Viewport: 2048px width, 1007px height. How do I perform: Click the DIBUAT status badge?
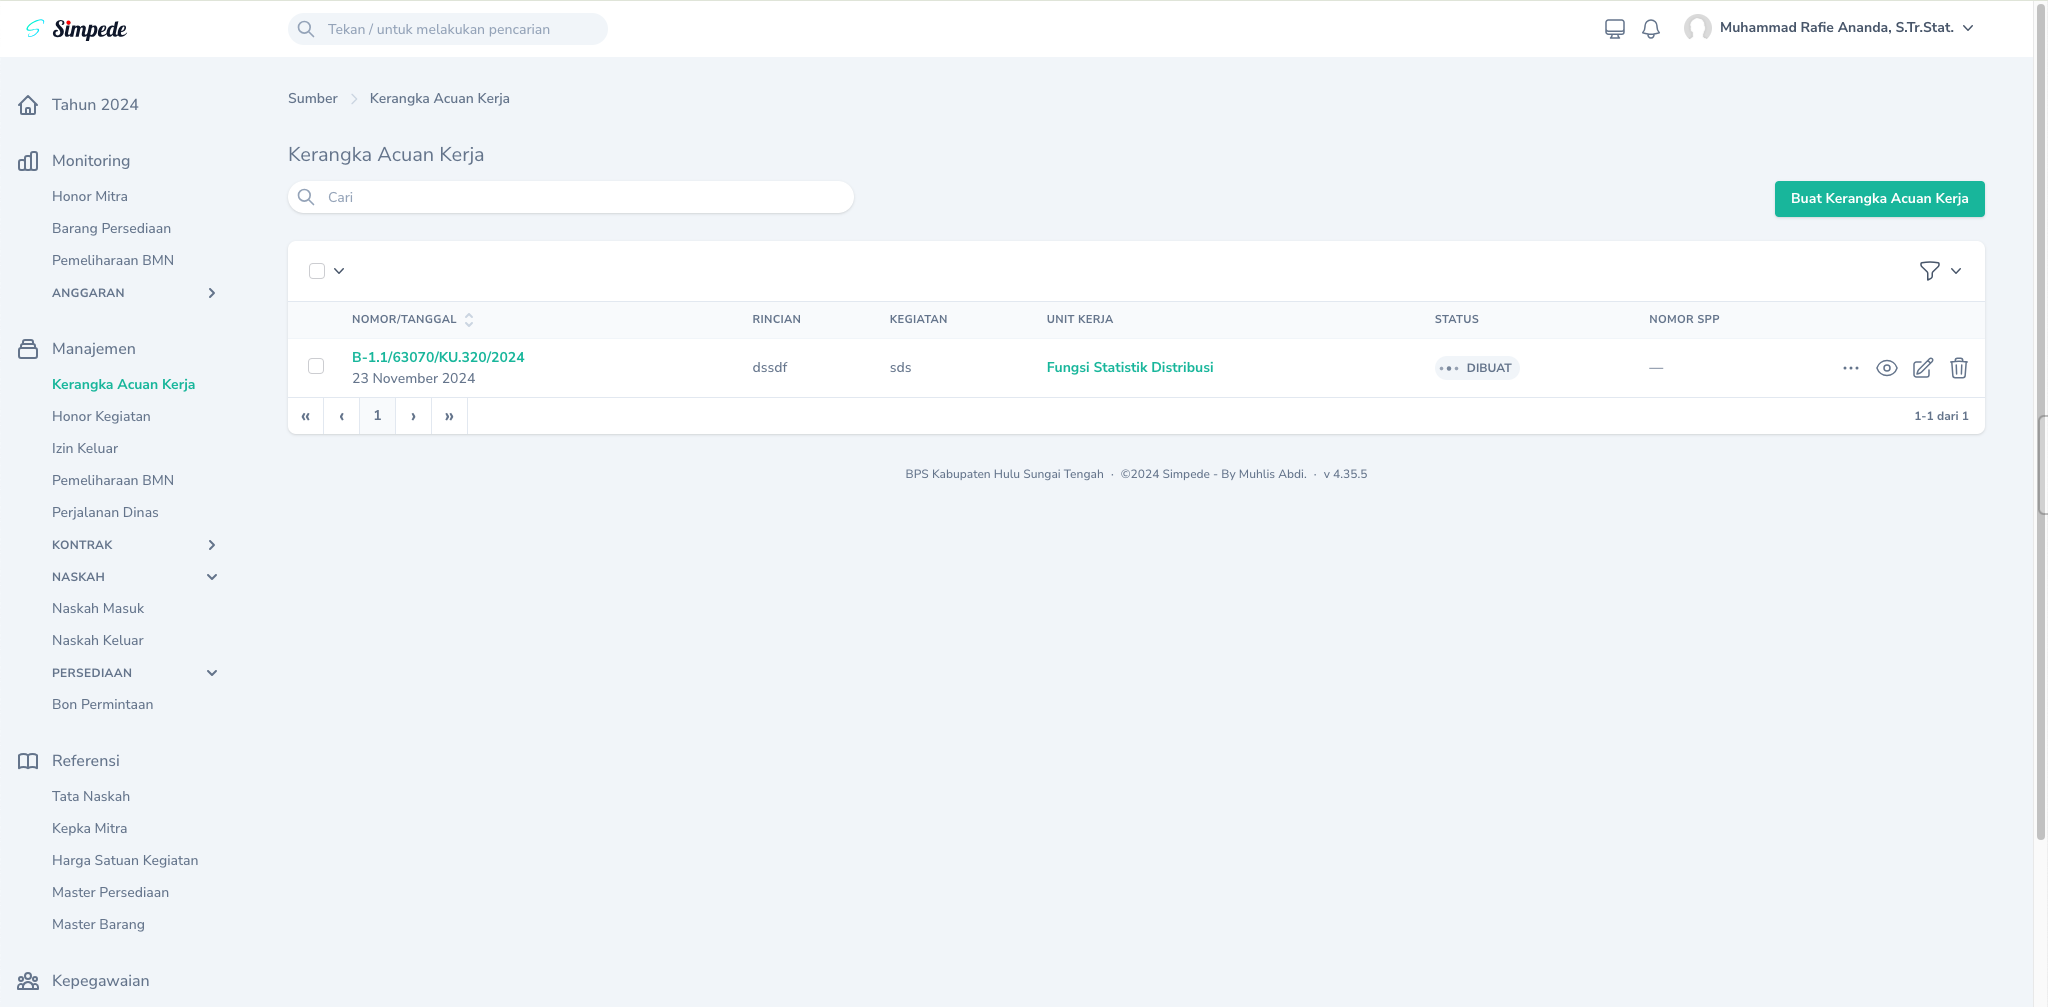[1477, 368]
